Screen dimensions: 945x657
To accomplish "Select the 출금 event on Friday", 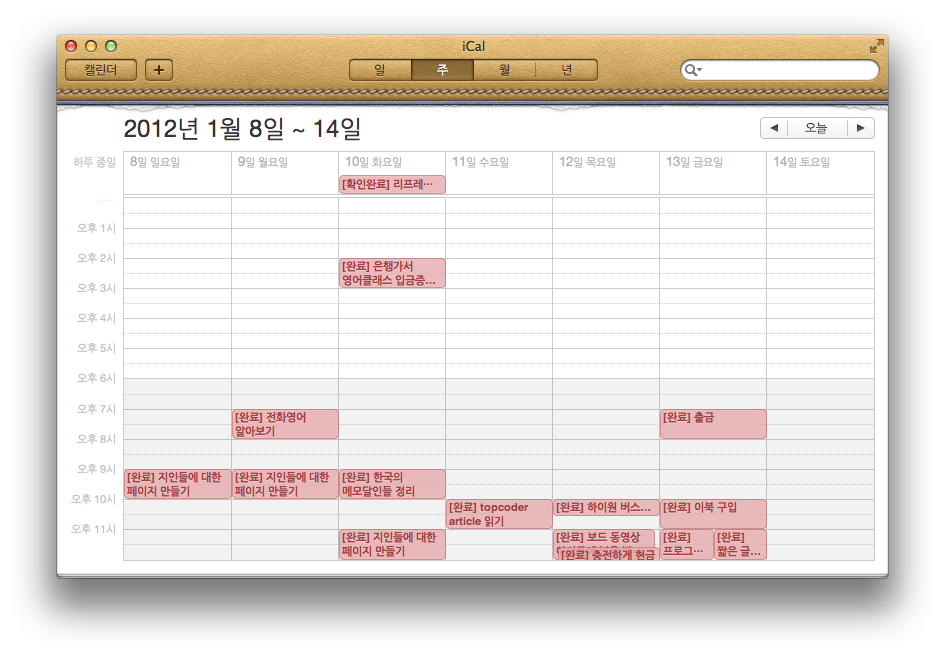I will [713, 424].
